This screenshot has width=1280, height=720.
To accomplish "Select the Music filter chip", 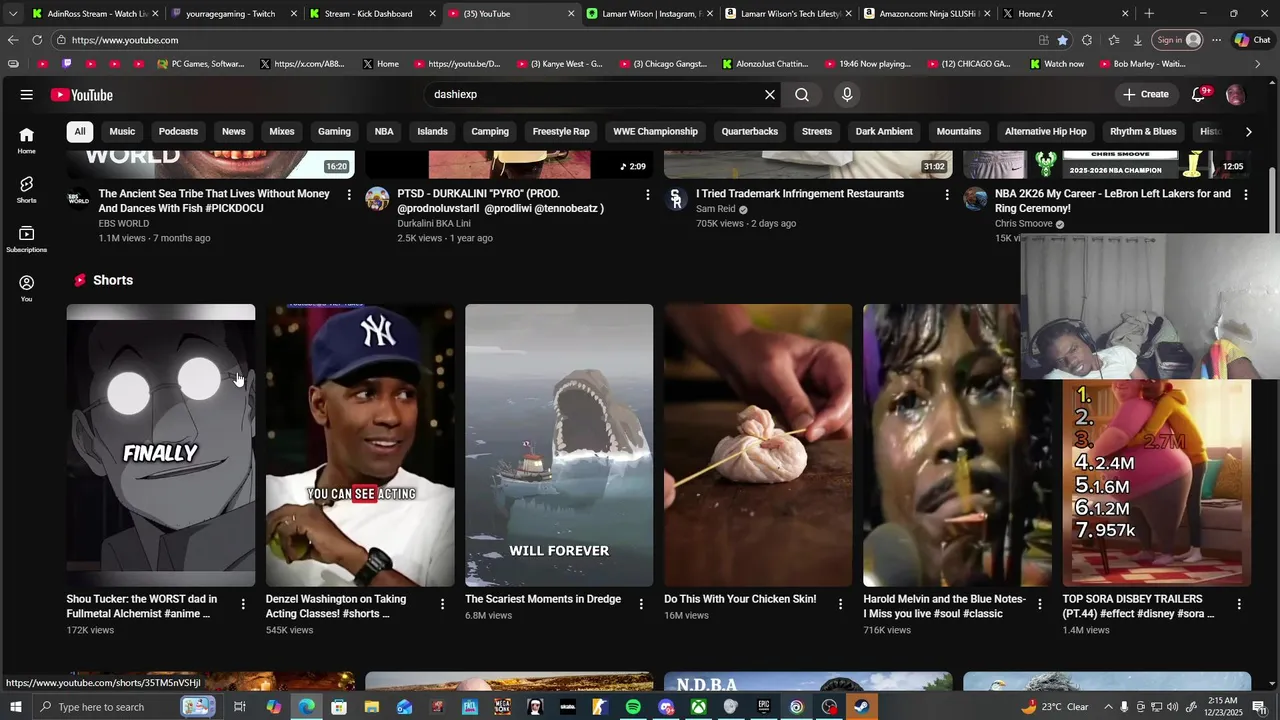I will [122, 132].
